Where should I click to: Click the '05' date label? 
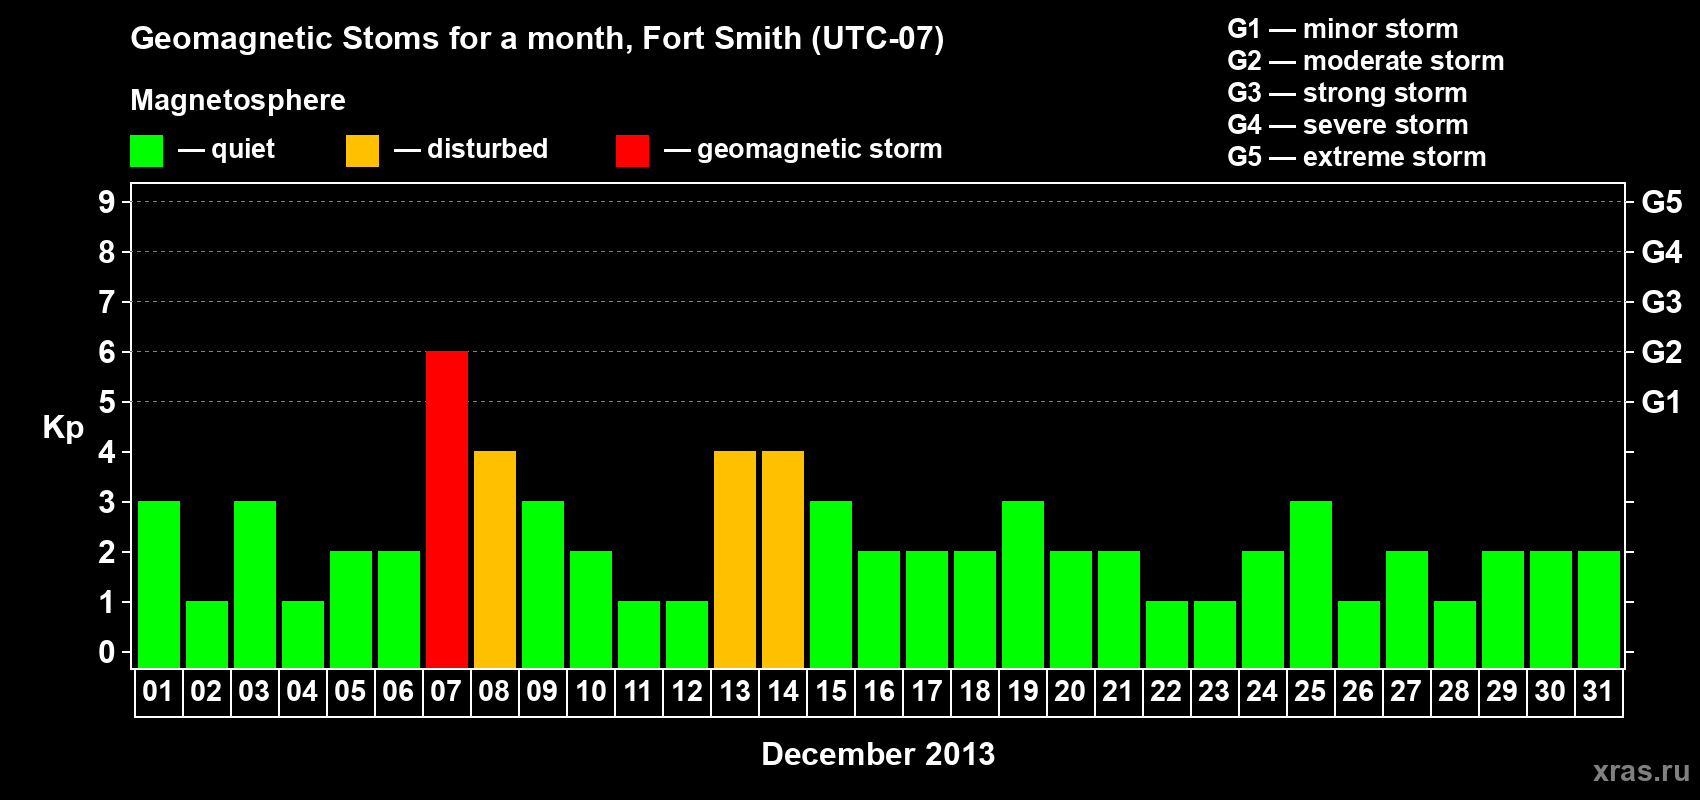click(350, 692)
